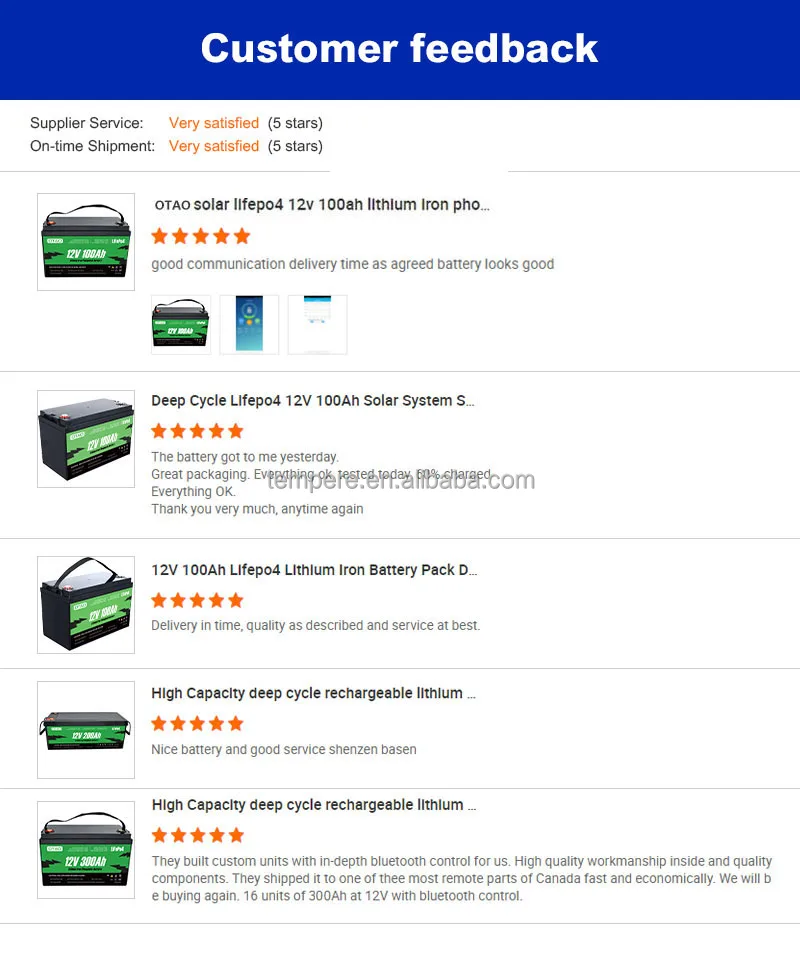The image size is (800, 961).
Task: Click the star rating under Deep Cycle Lifepo4 review
Action: (x=197, y=431)
